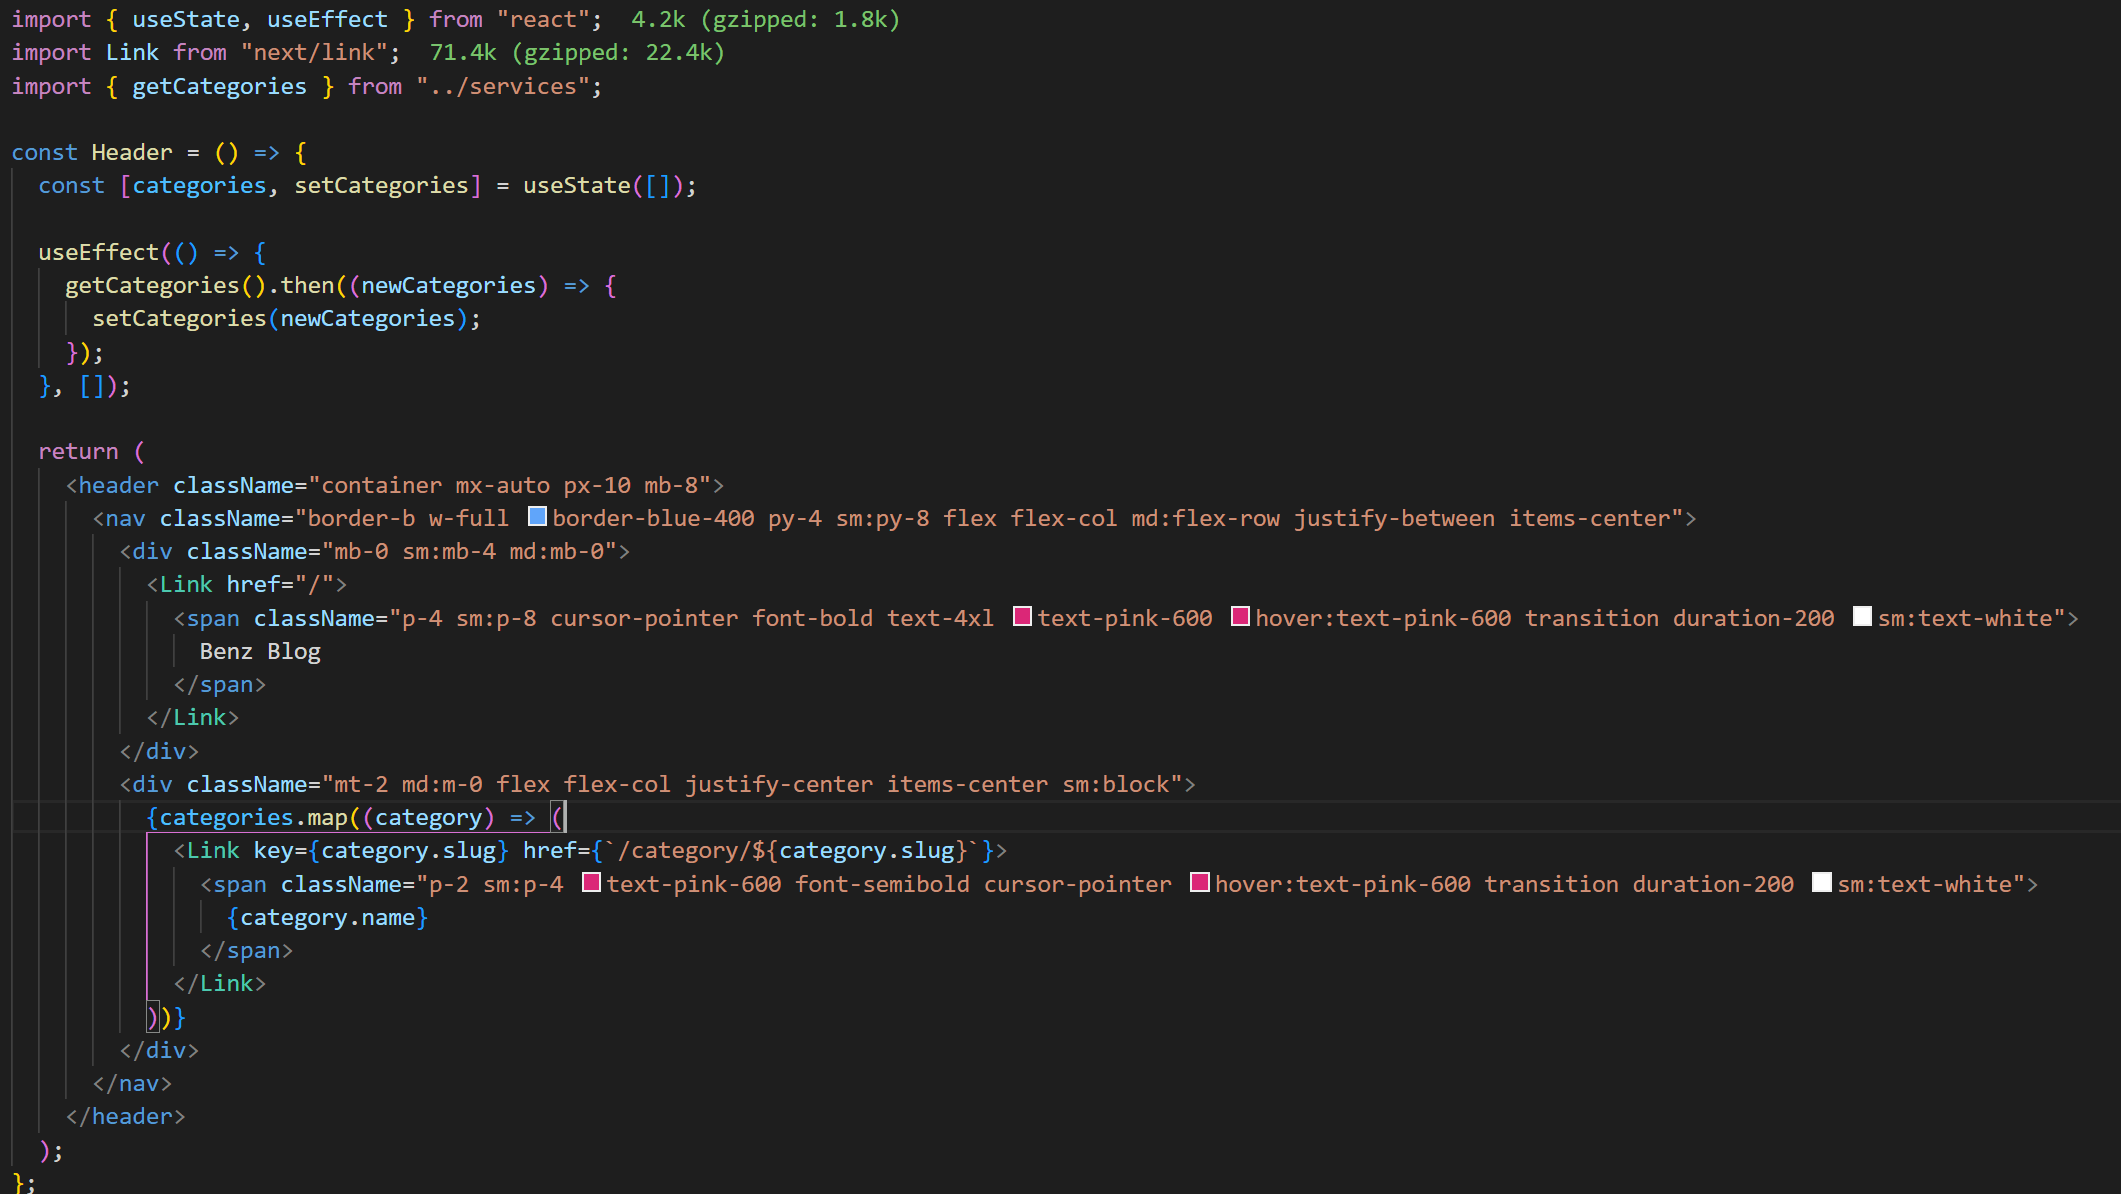Screen dimensions: 2121x1194
Task: Click the closing '</header>' tag
Action: [x=125, y=1117]
